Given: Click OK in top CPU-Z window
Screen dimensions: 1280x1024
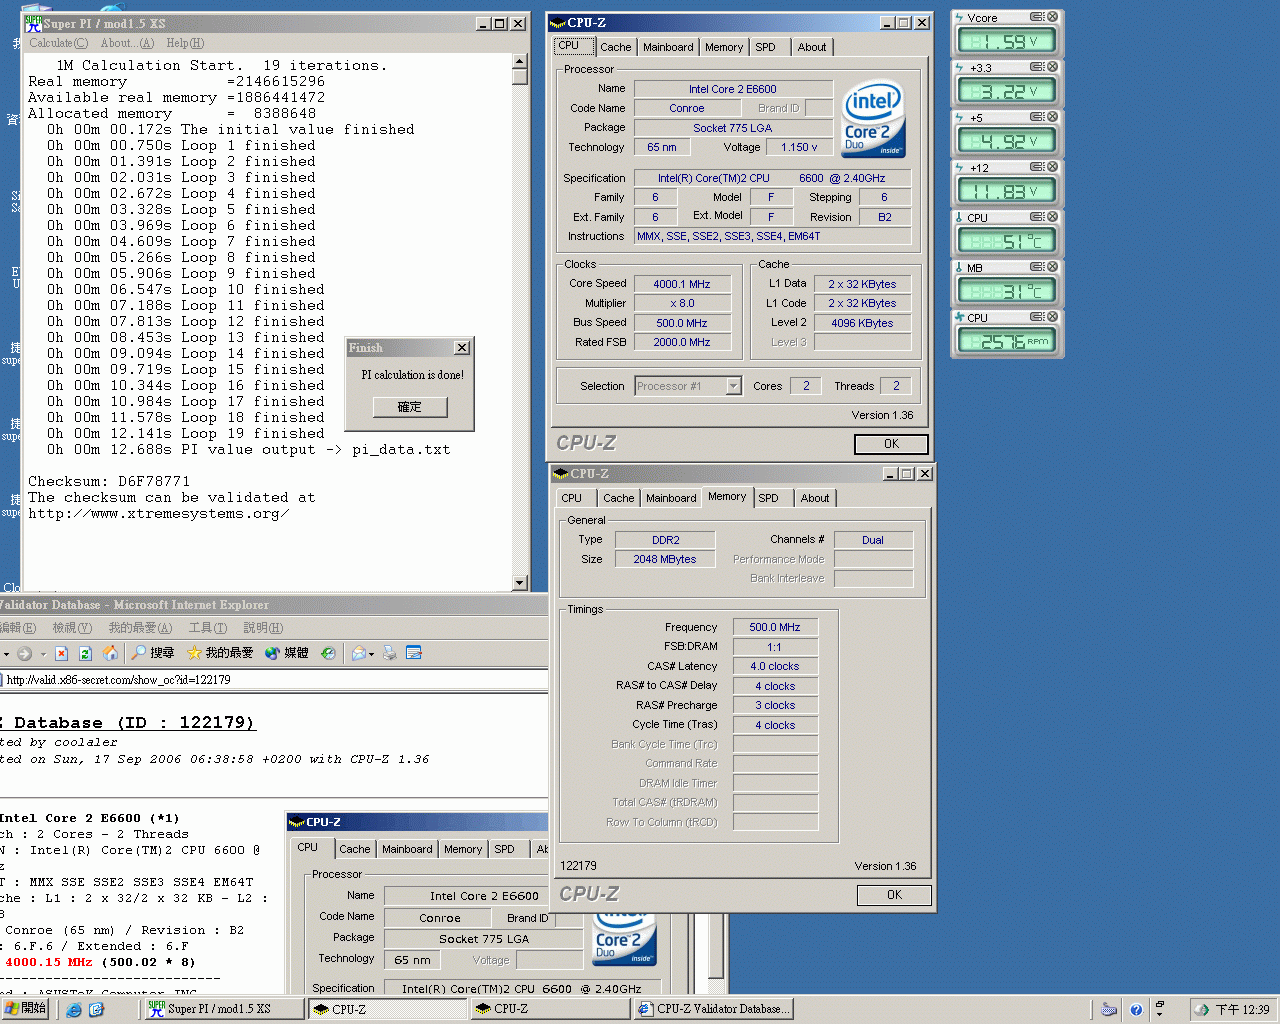Looking at the screenshot, I should pos(891,444).
